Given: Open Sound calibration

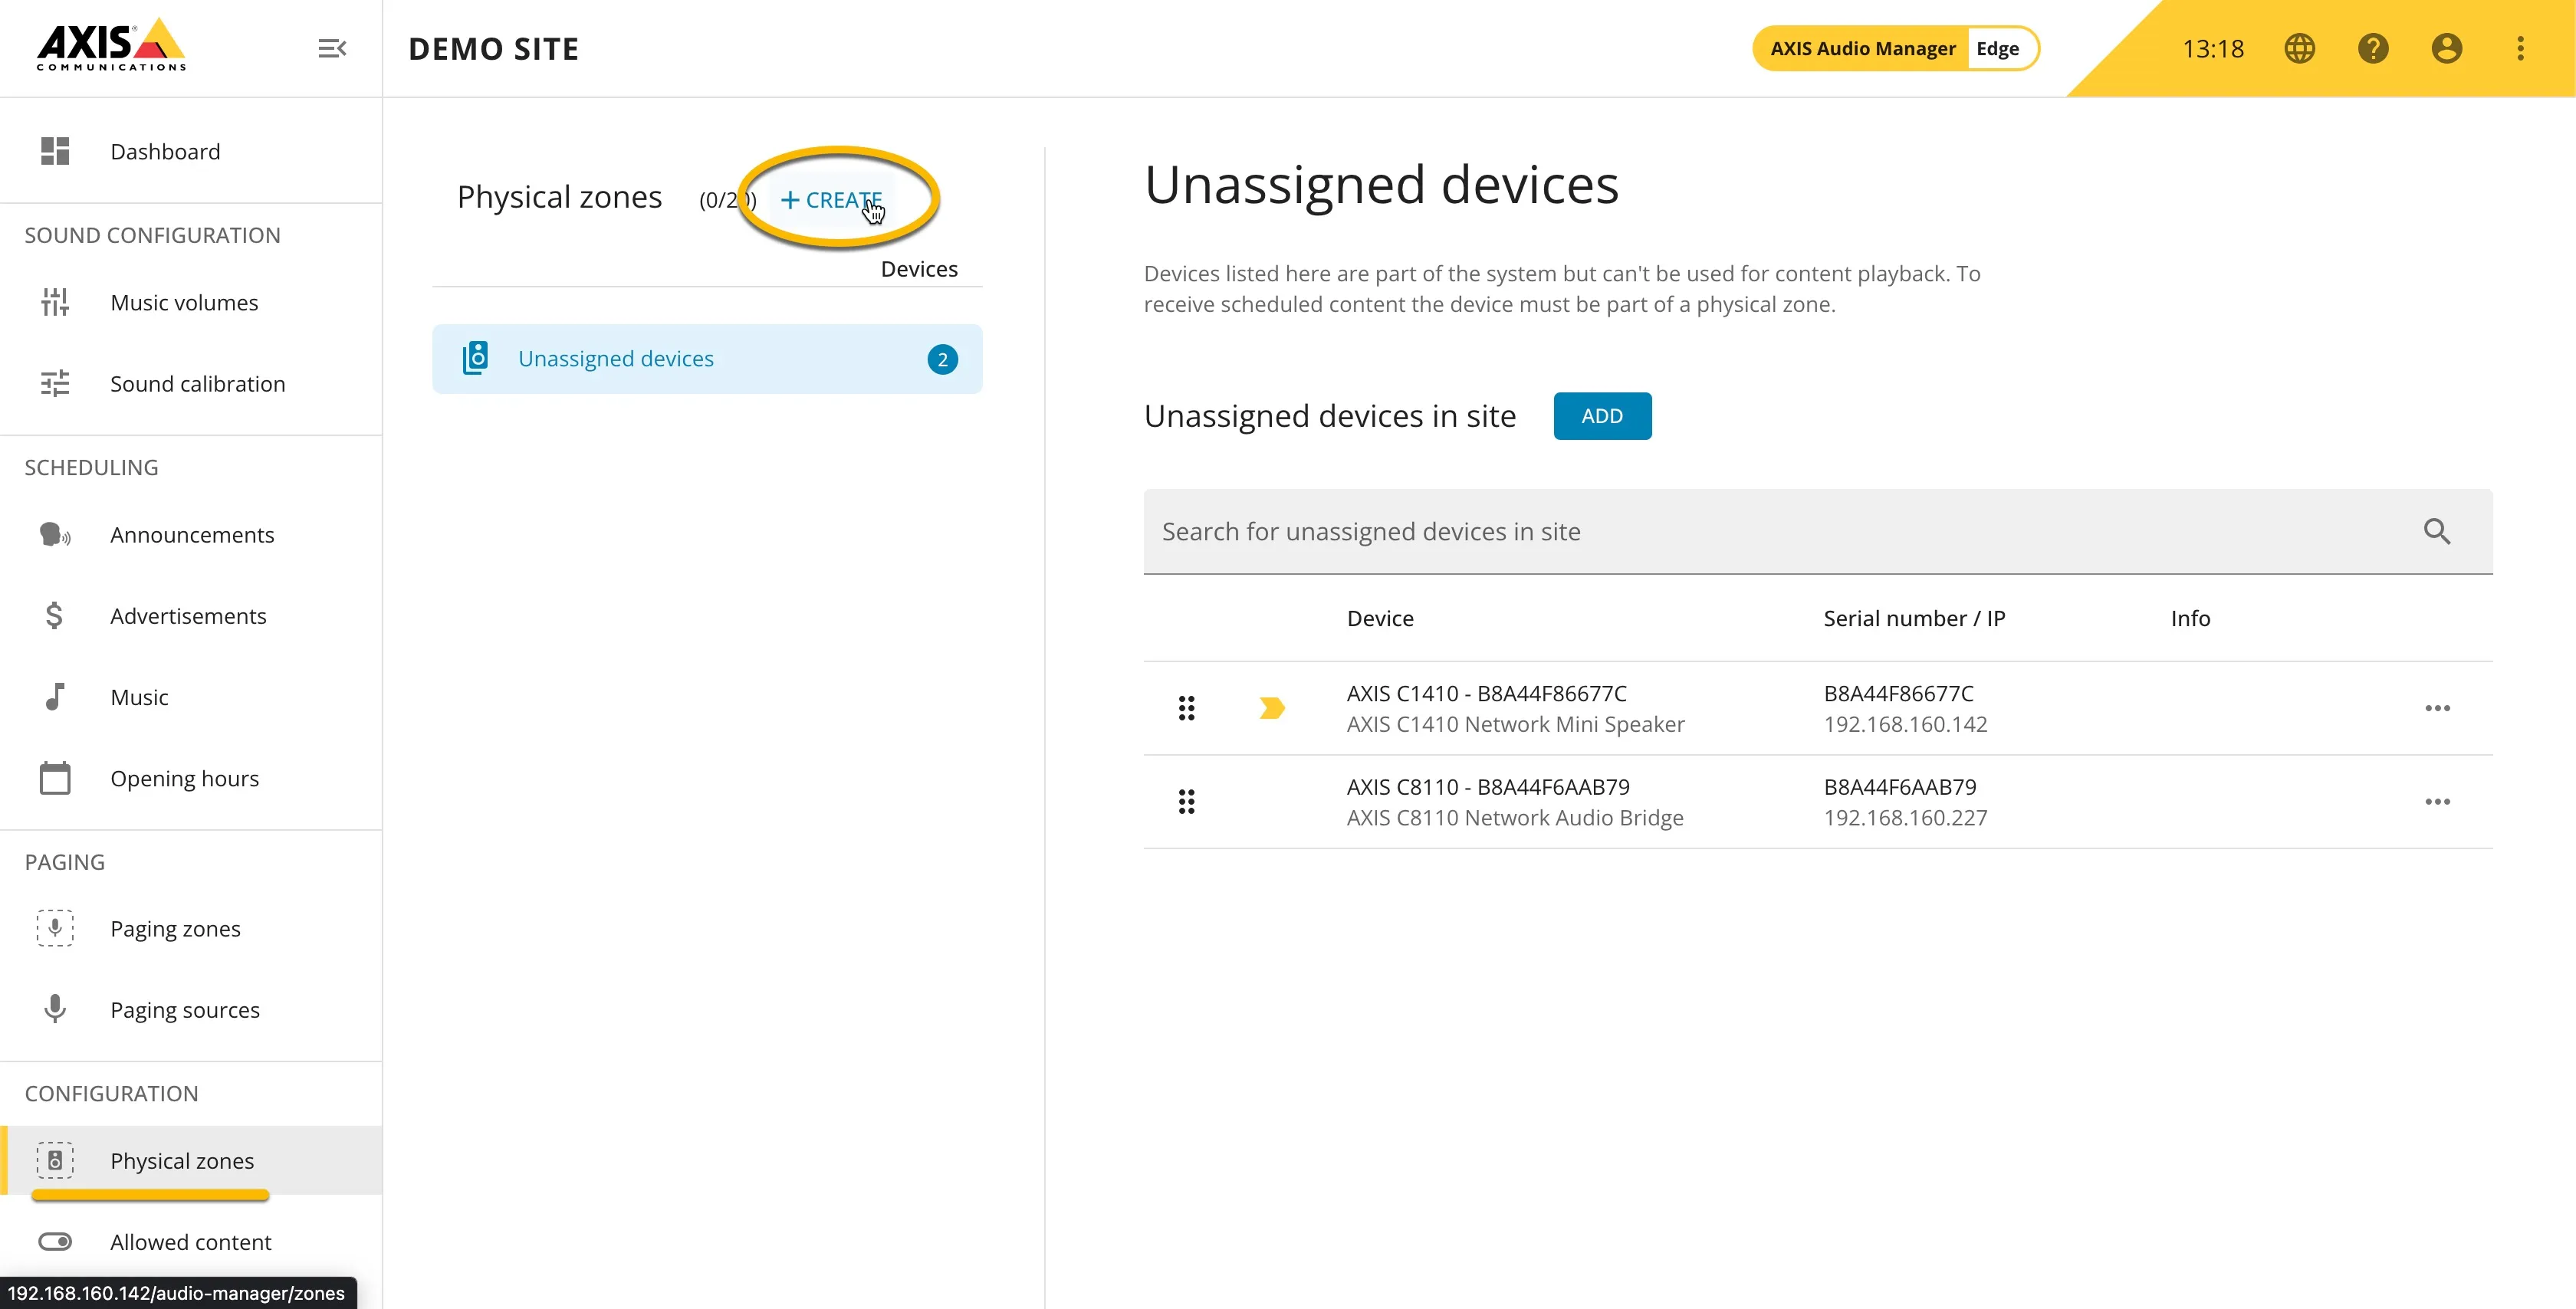Looking at the screenshot, I should 191,383.
